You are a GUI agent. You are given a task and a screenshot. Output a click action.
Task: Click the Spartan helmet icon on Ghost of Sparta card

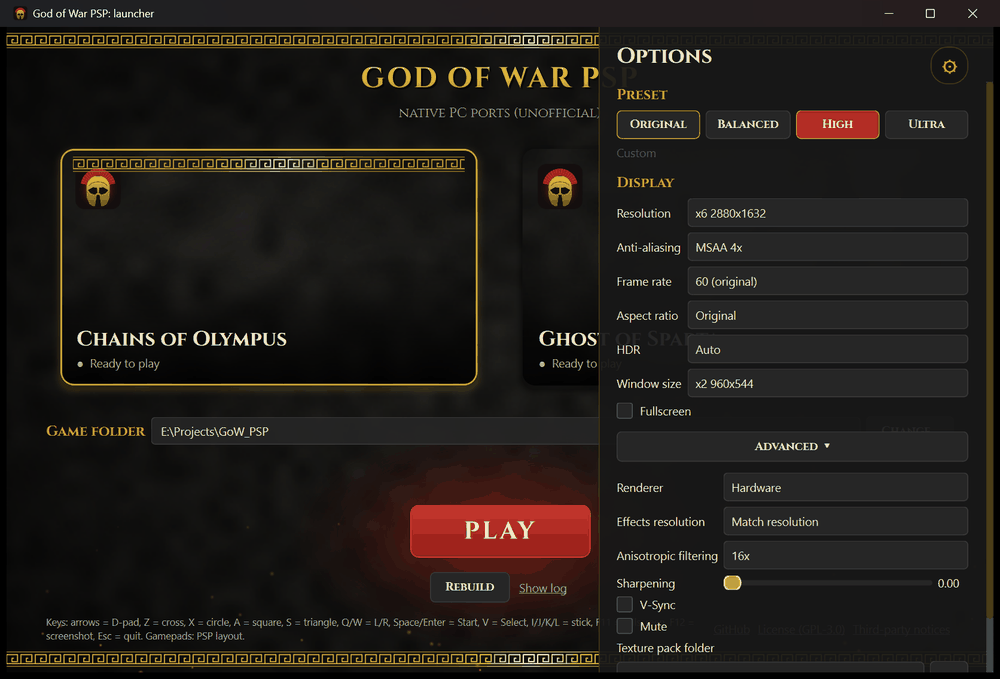pos(560,187)
